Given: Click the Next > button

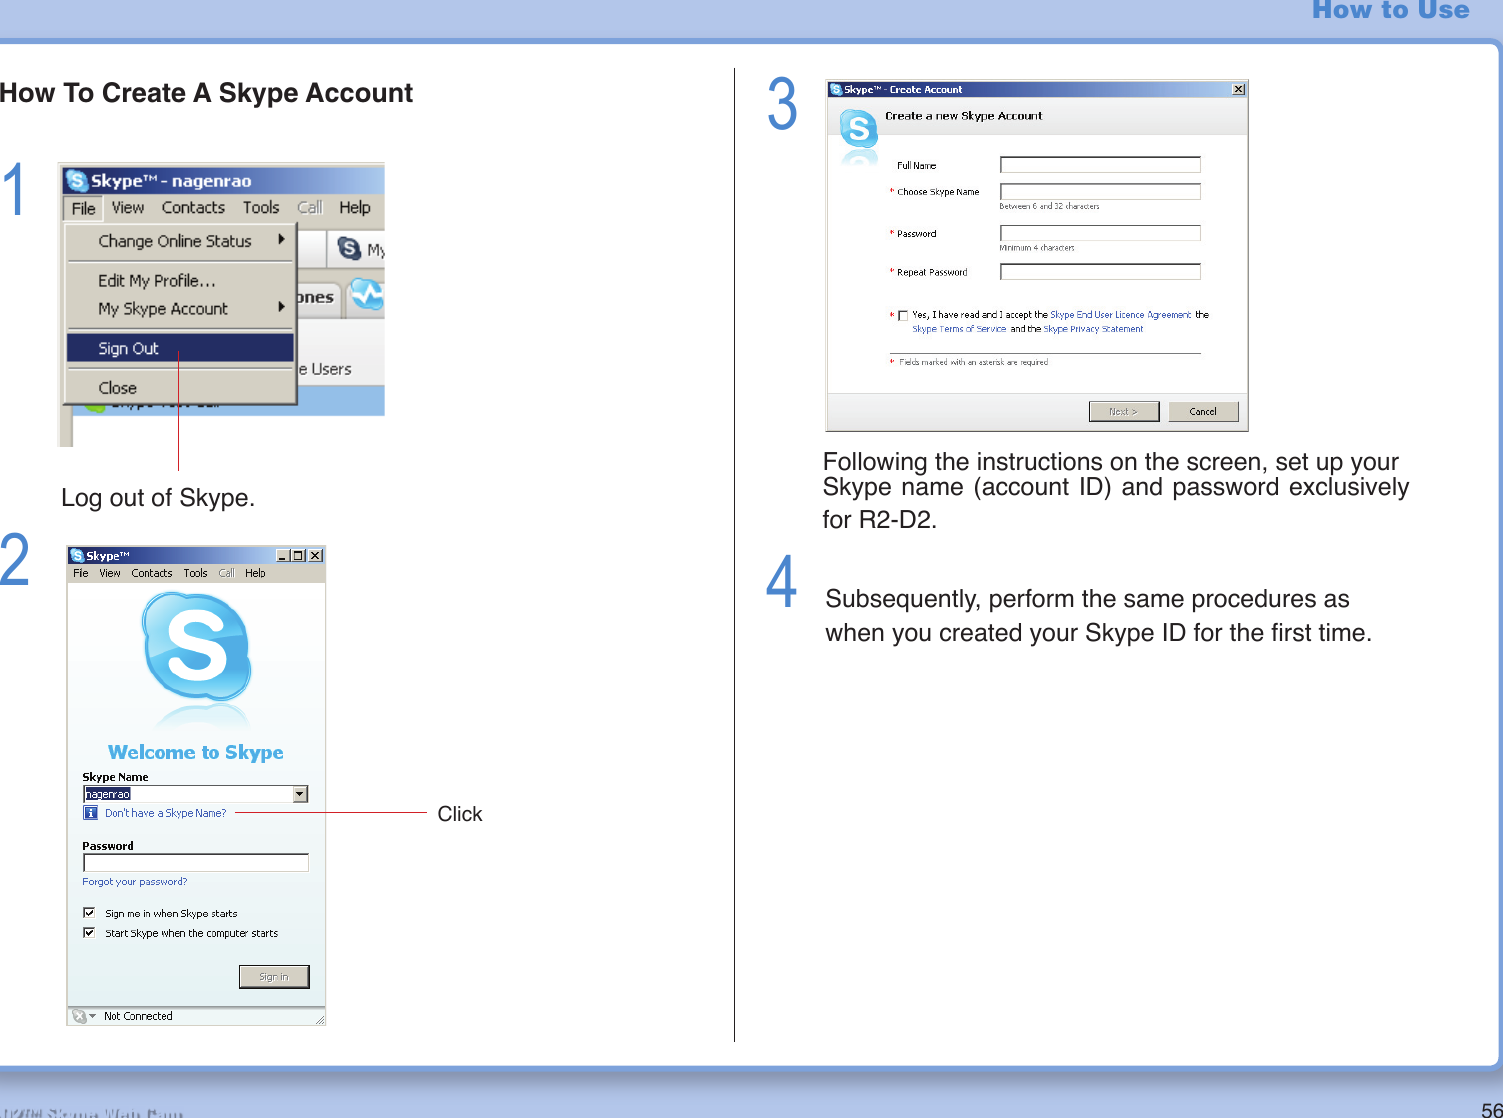Looking at the screenshot, I should (1124, 411).
